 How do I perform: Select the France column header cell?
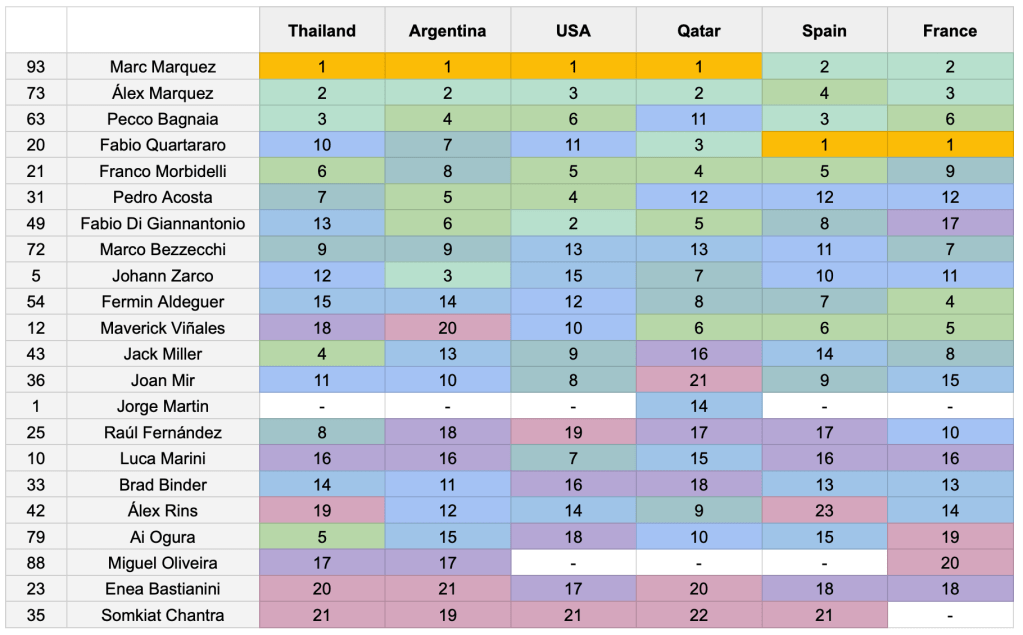tap(949, 31)
